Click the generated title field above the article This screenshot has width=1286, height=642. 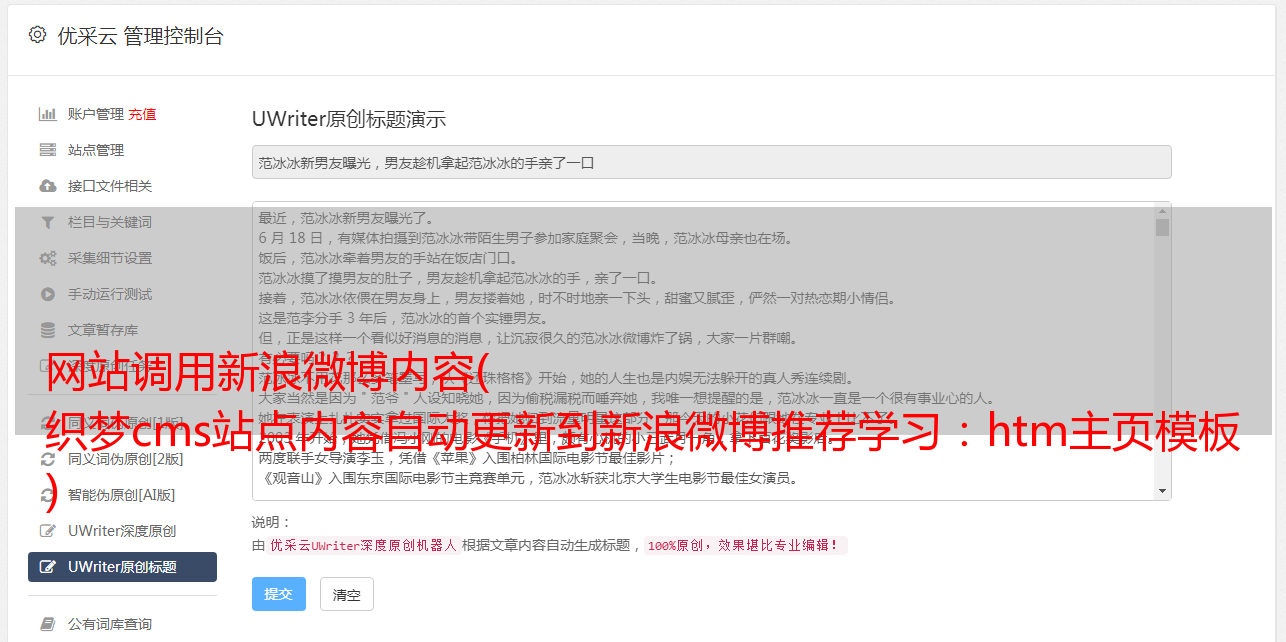tap(711, 162)
